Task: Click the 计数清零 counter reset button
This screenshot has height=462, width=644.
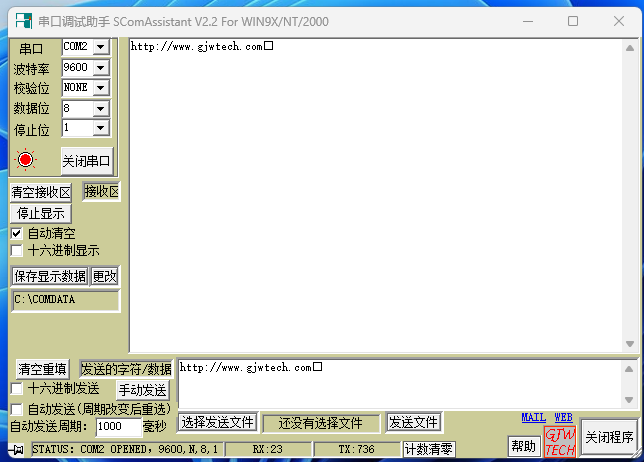Action: (x=429, y=449)
